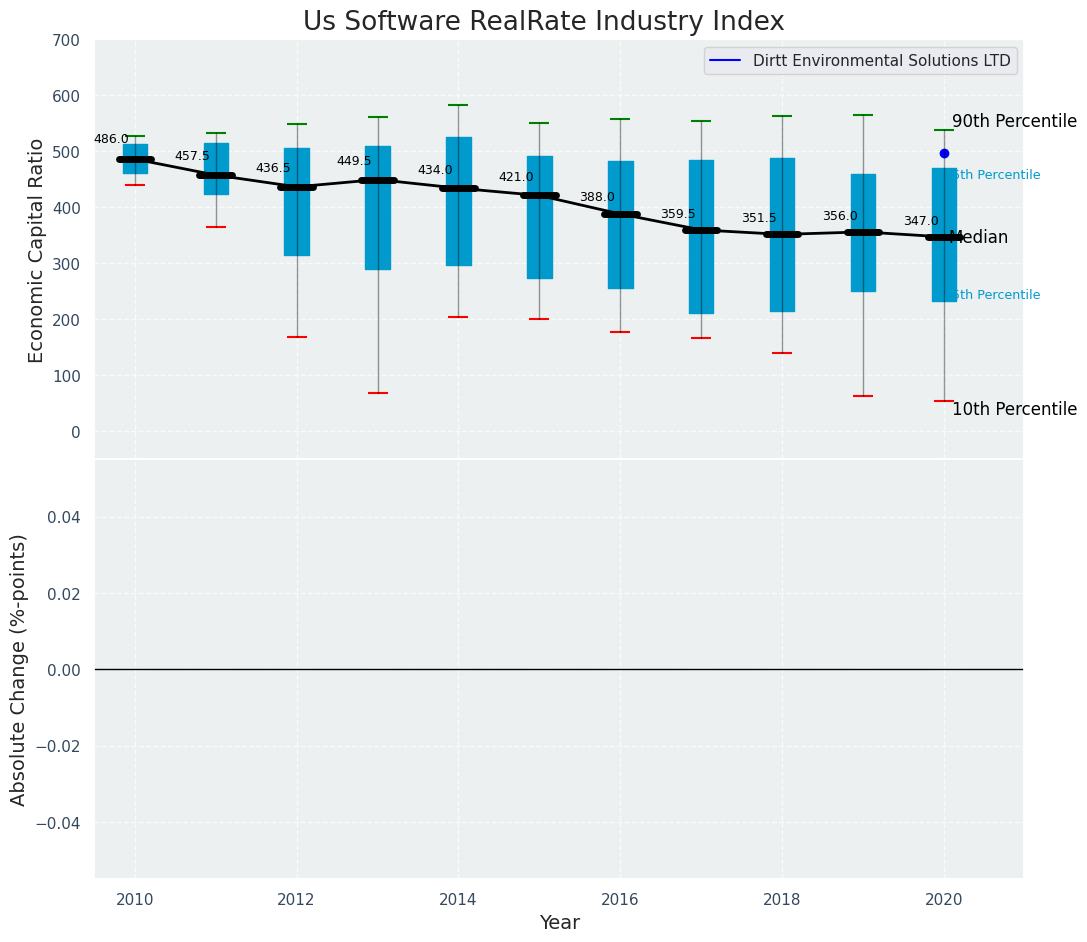Click the 2020 red 10th percentile marker

(943, 401)
